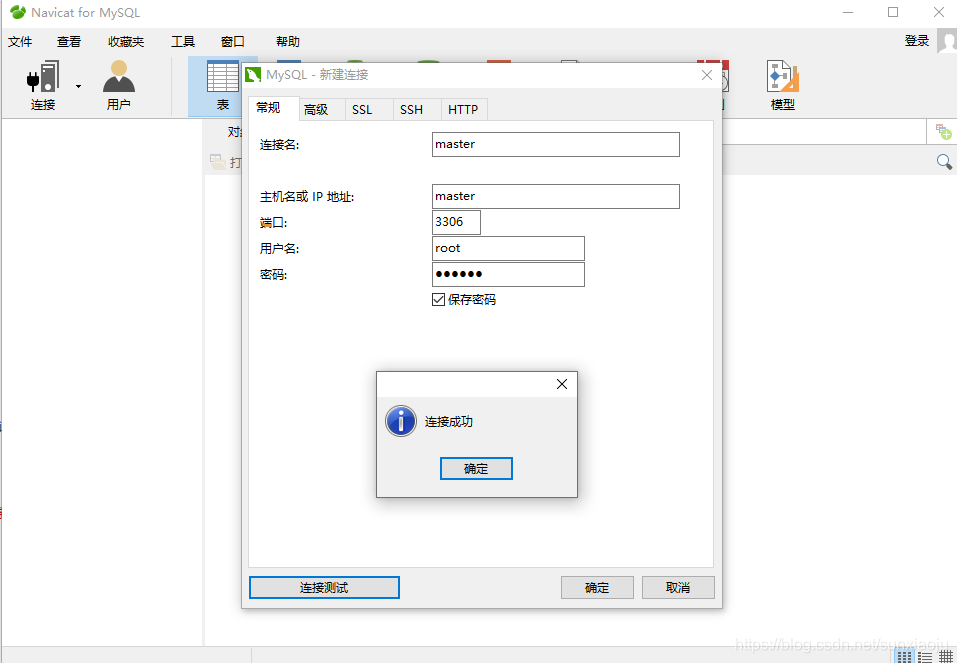Click the add object icon at right
957x663 pixels.
coord(944,132)
